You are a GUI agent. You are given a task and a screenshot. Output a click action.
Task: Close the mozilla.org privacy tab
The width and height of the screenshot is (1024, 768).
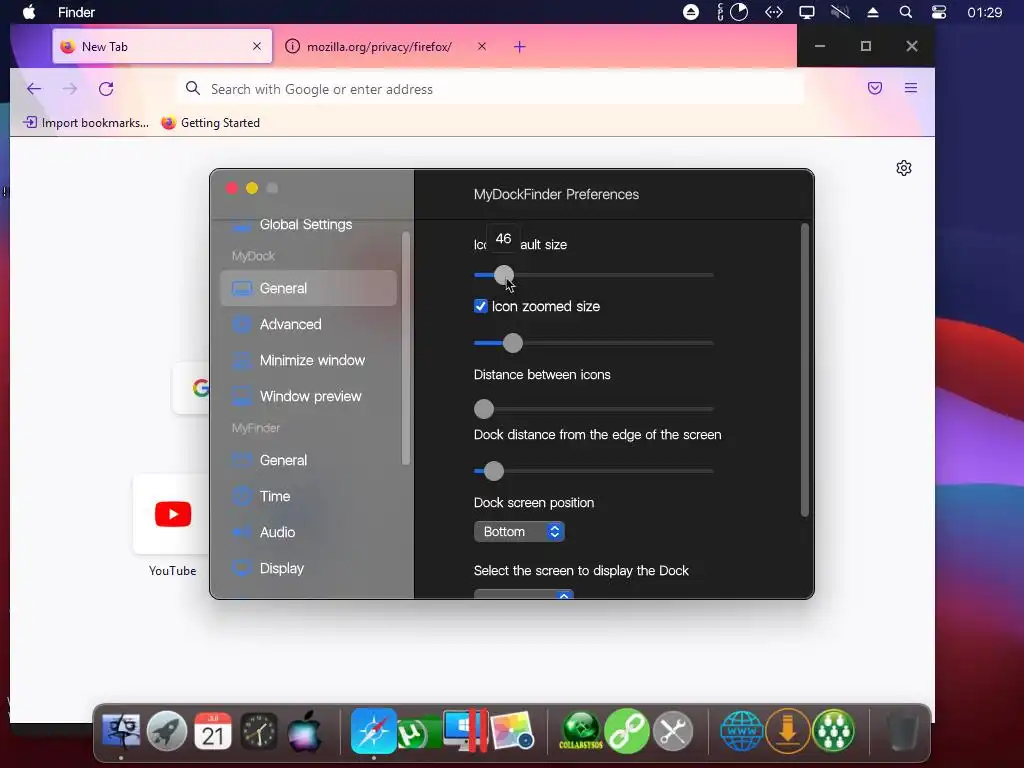click(x=482, y=46)
